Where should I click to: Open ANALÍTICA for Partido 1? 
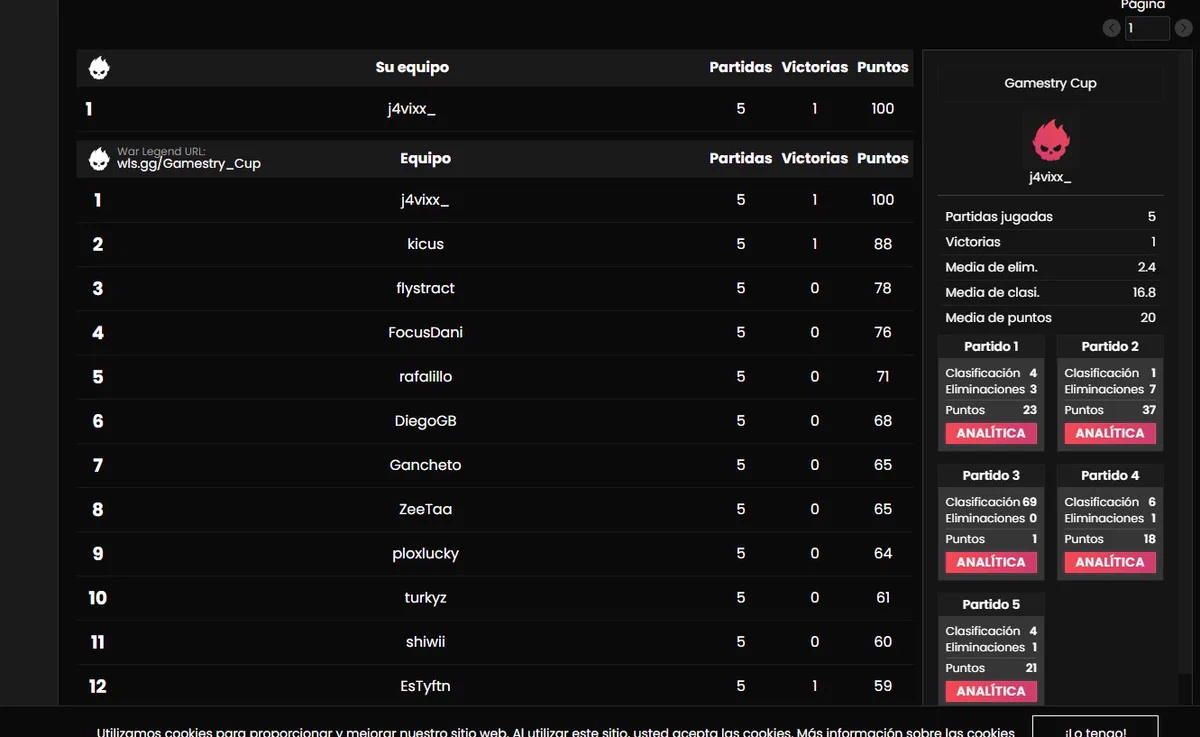tap(991, 433)
